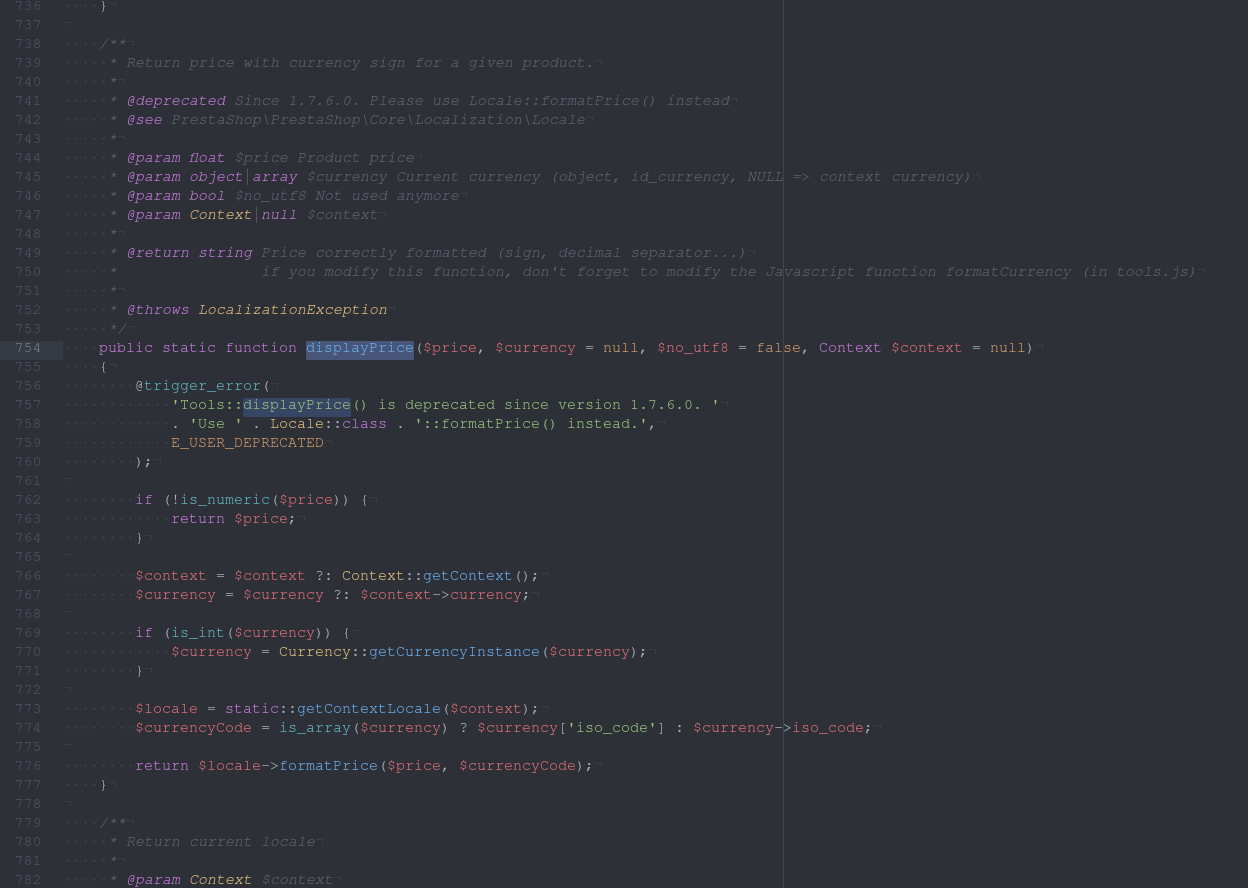Click the $currencyCode argument on line 776
Image resolution: width=1248 pixels, height=888 pixels.
(517, 766)
